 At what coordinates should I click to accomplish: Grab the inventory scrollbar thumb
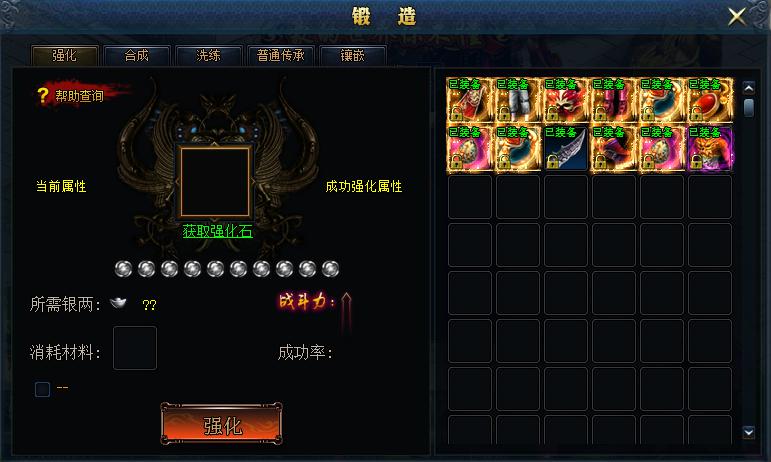748,107
